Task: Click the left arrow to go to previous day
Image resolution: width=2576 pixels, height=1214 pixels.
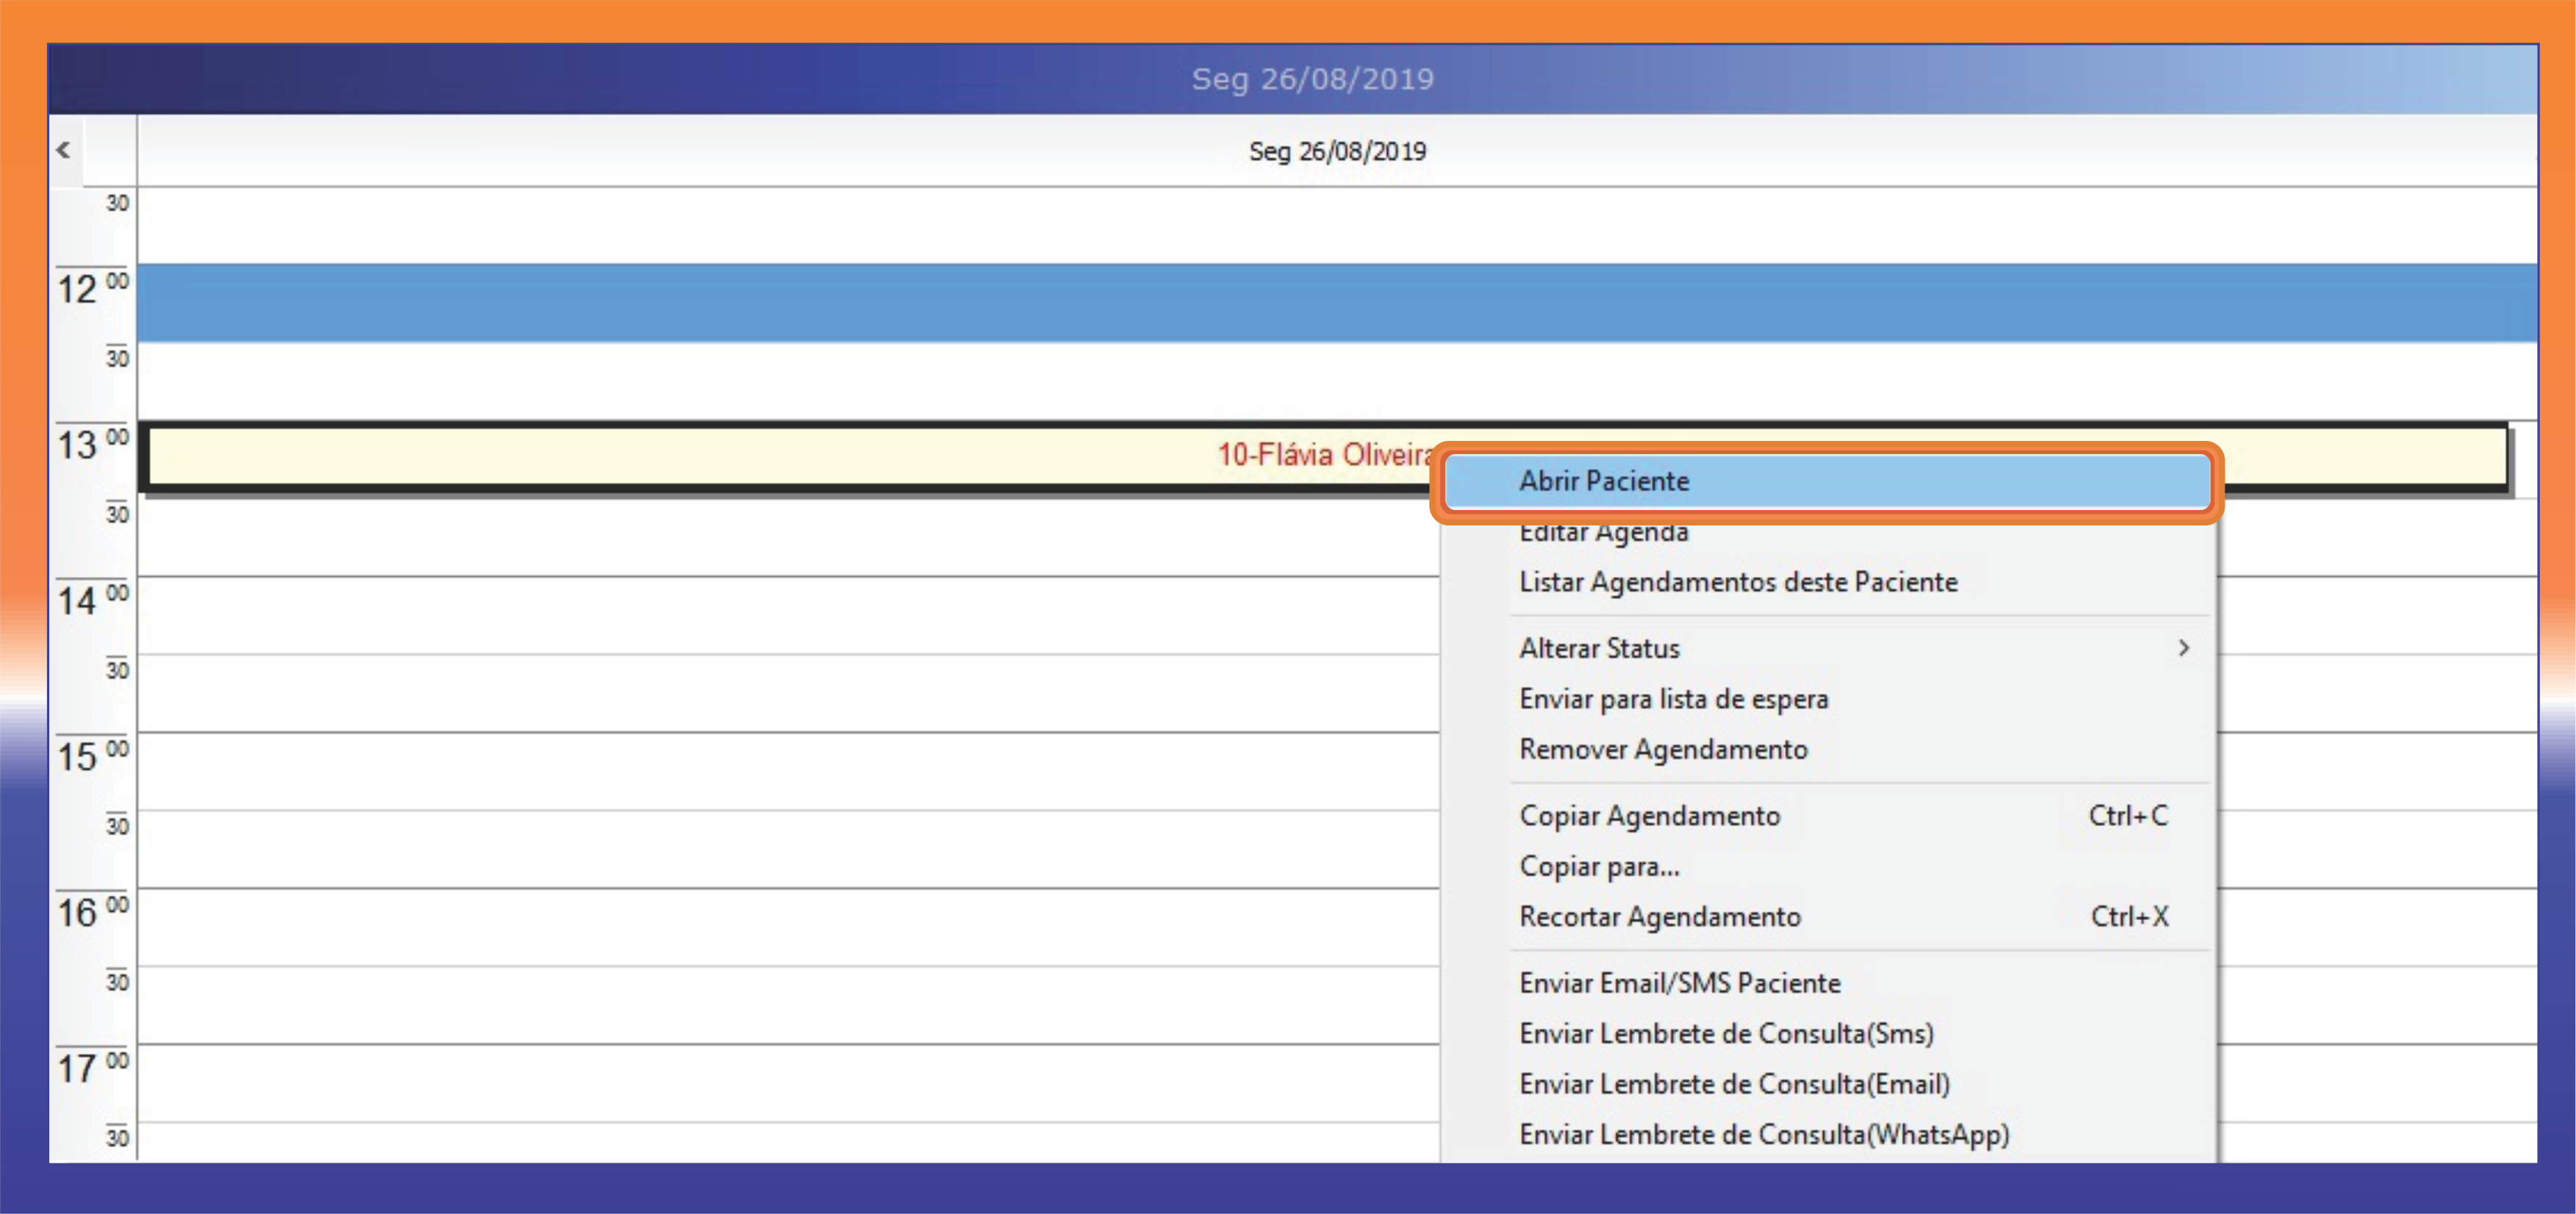Action: (x=64, y=150)
